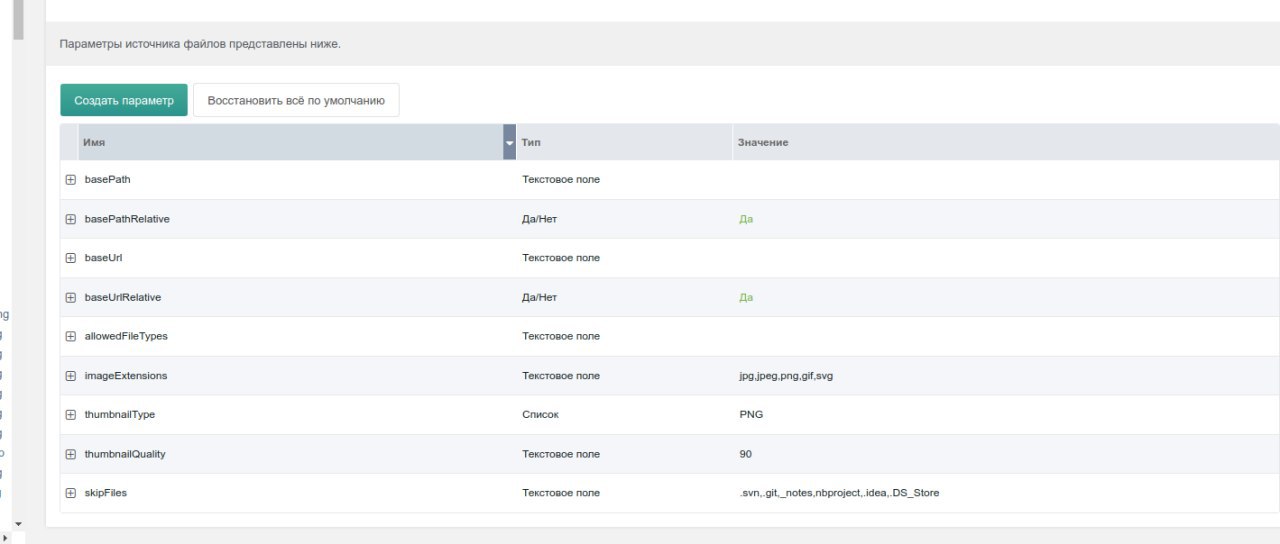Click the Создать параметр button

pos(124,100)
